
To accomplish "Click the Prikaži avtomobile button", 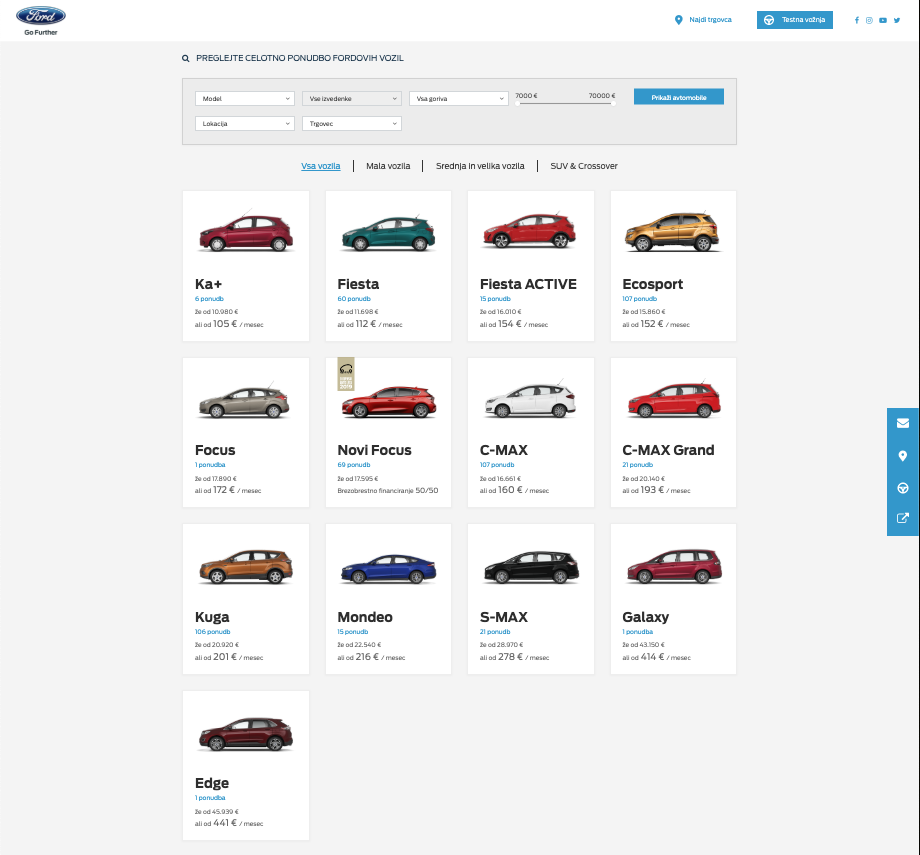I will [679, 97].
